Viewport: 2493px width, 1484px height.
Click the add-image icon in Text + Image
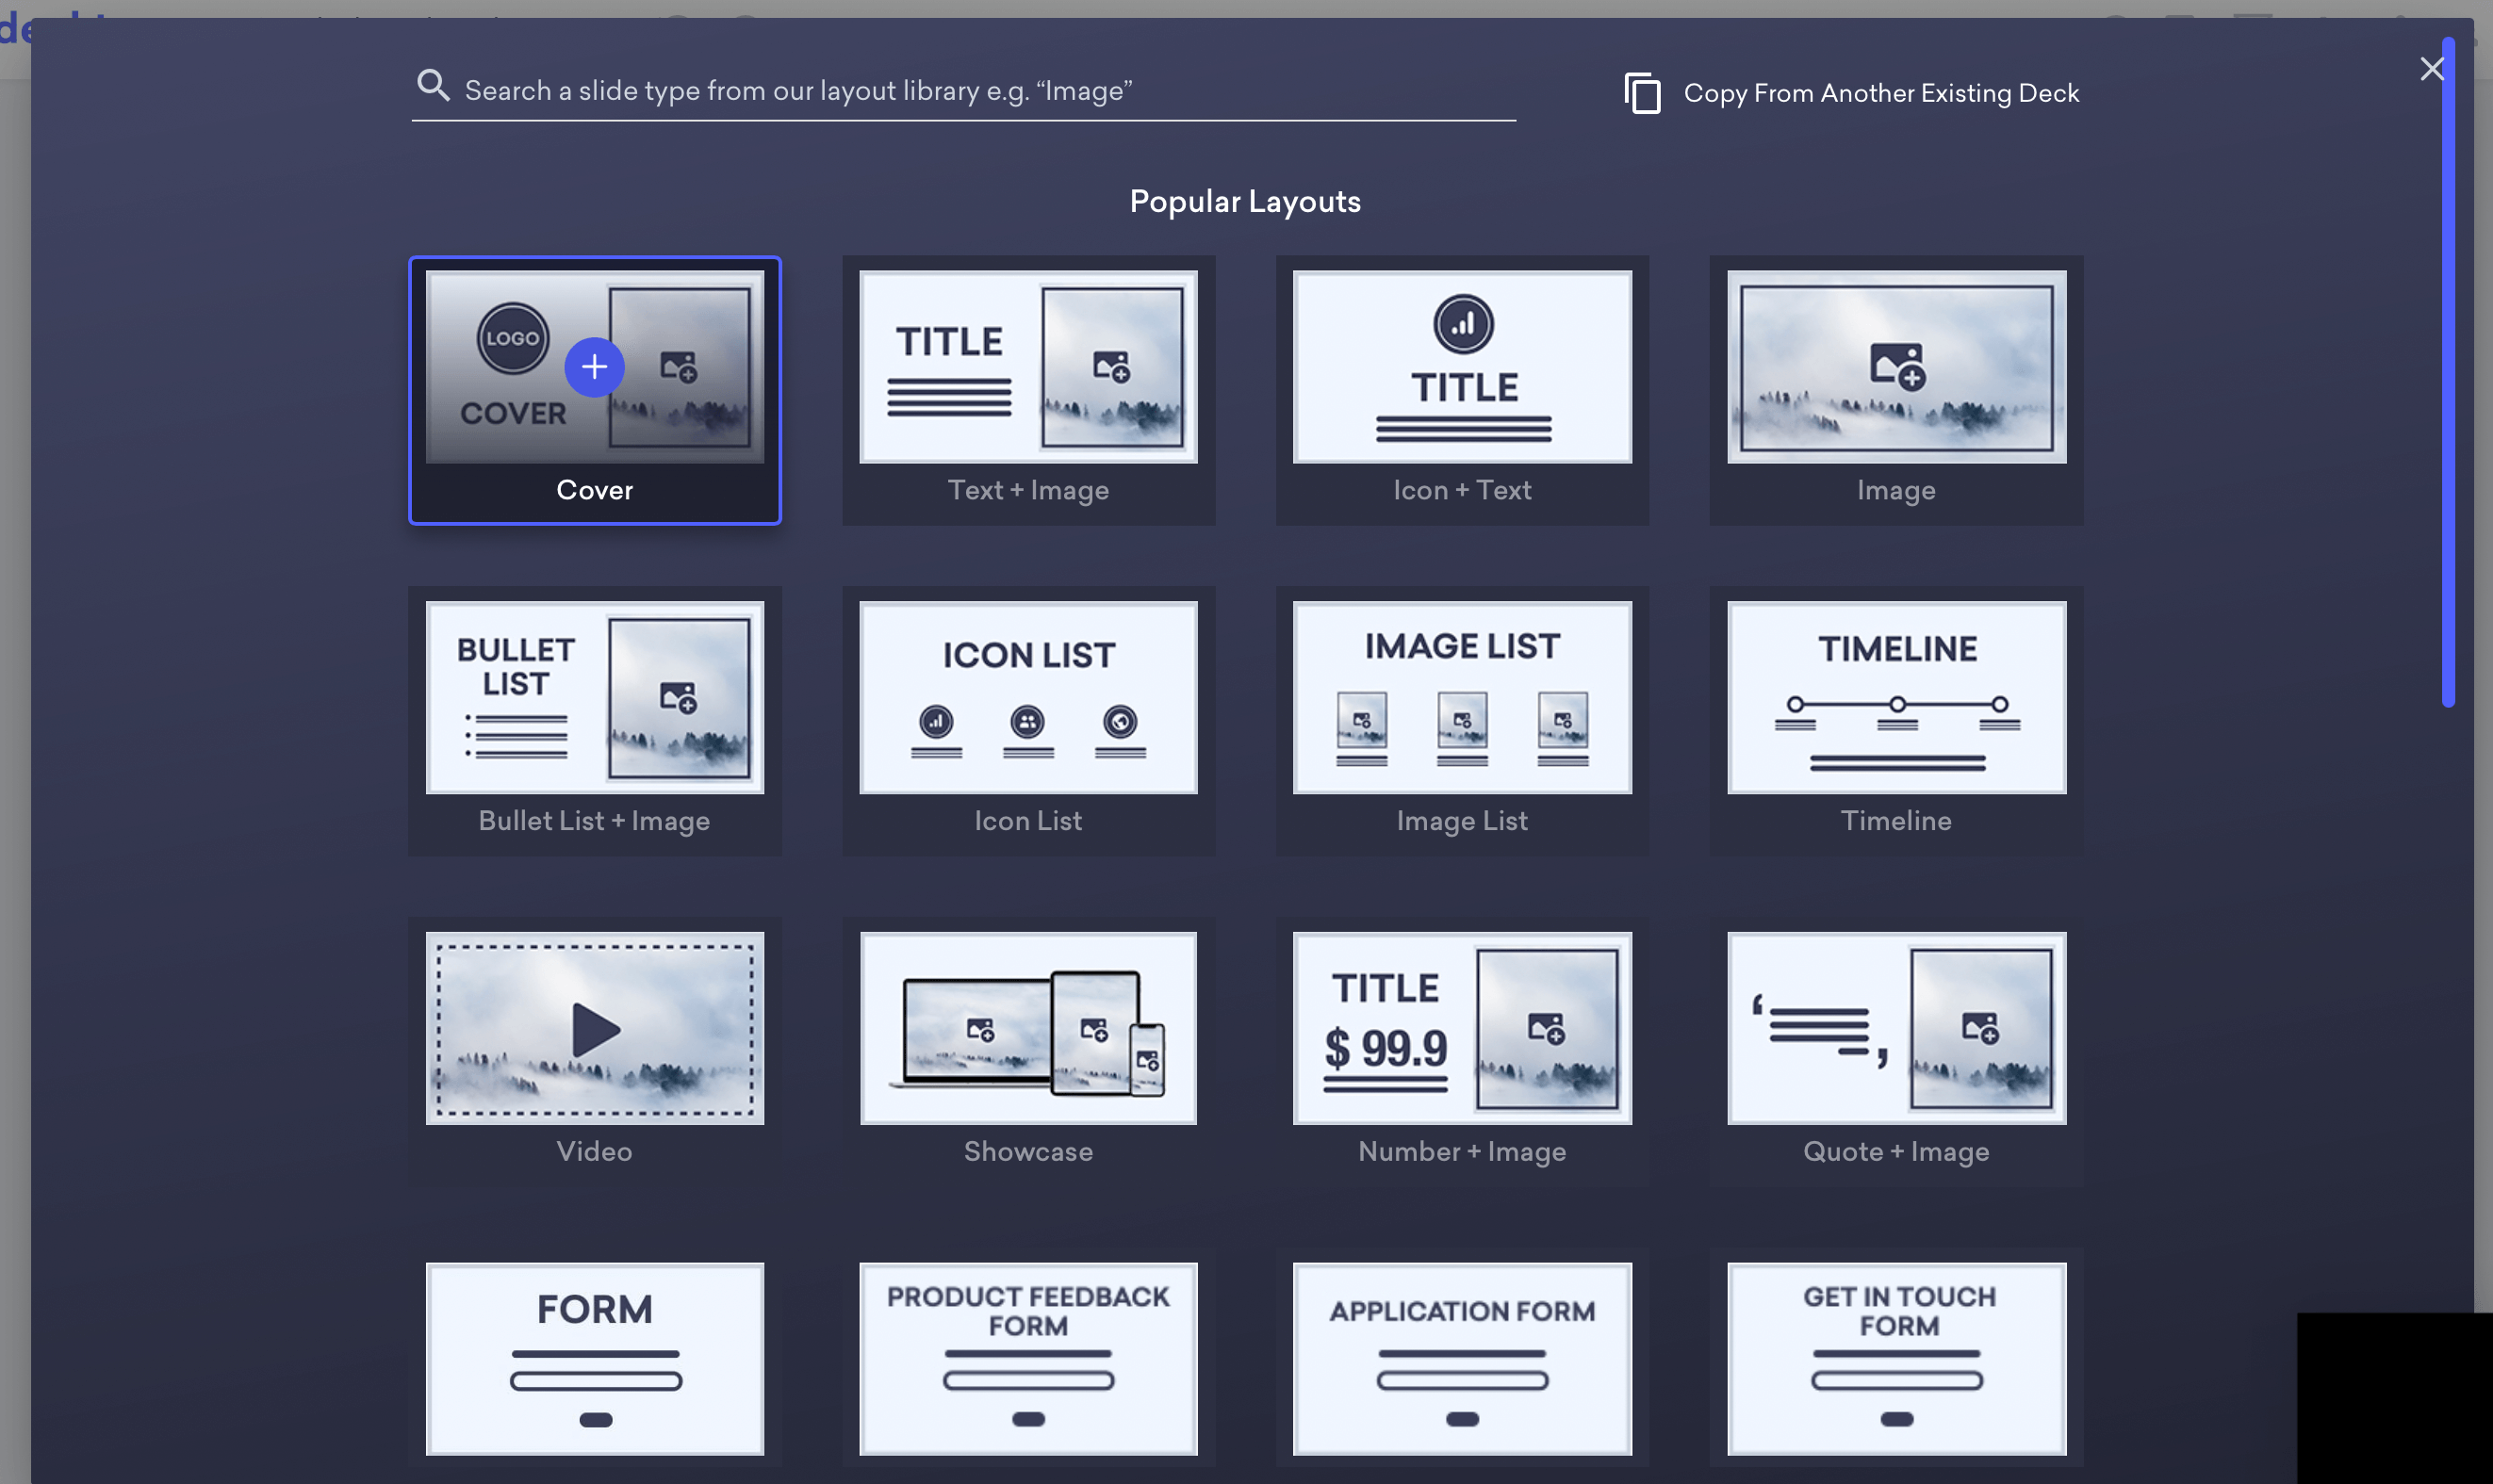coord(1111,366)
